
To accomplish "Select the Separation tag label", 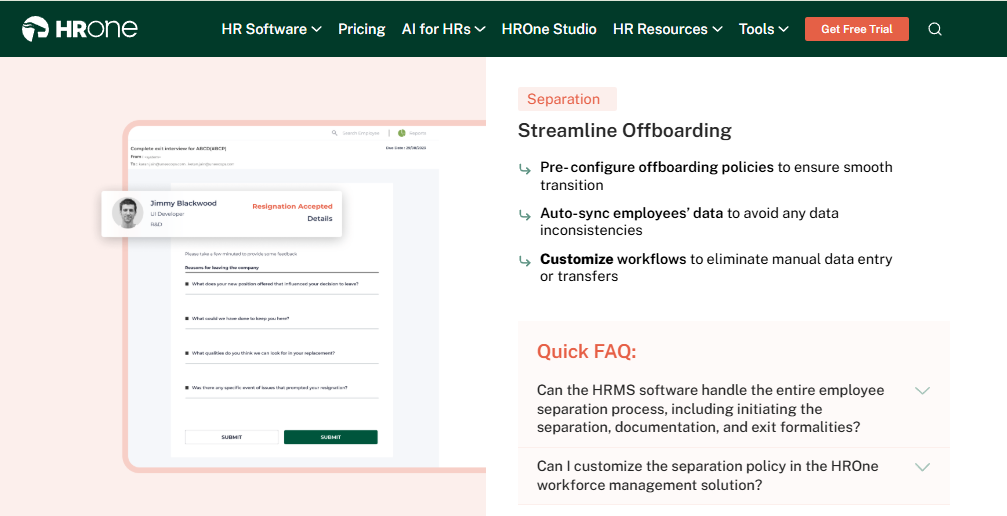I will point(567,99).
